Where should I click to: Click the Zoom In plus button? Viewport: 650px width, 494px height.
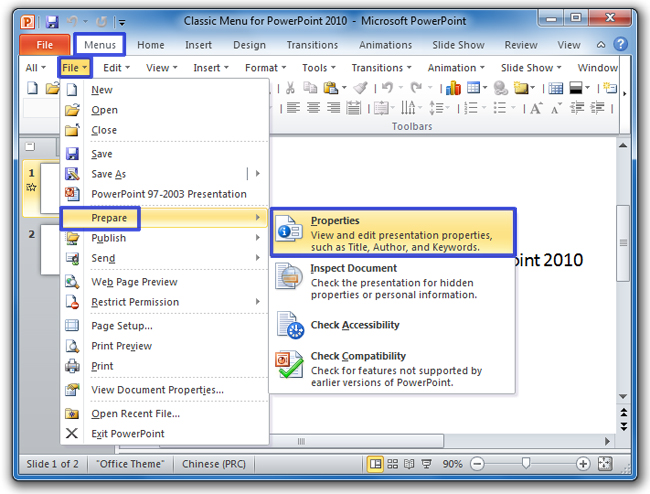(582, 464)
